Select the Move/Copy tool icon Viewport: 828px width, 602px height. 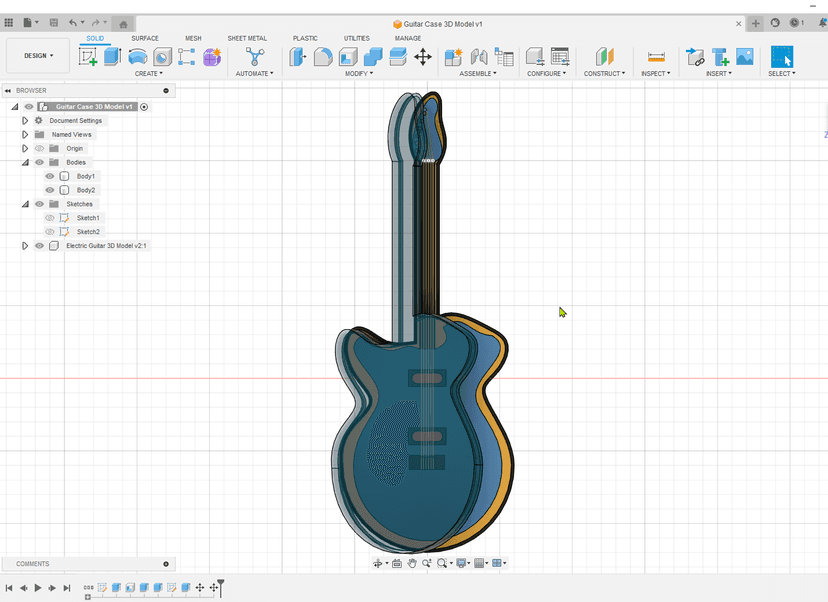423,57
